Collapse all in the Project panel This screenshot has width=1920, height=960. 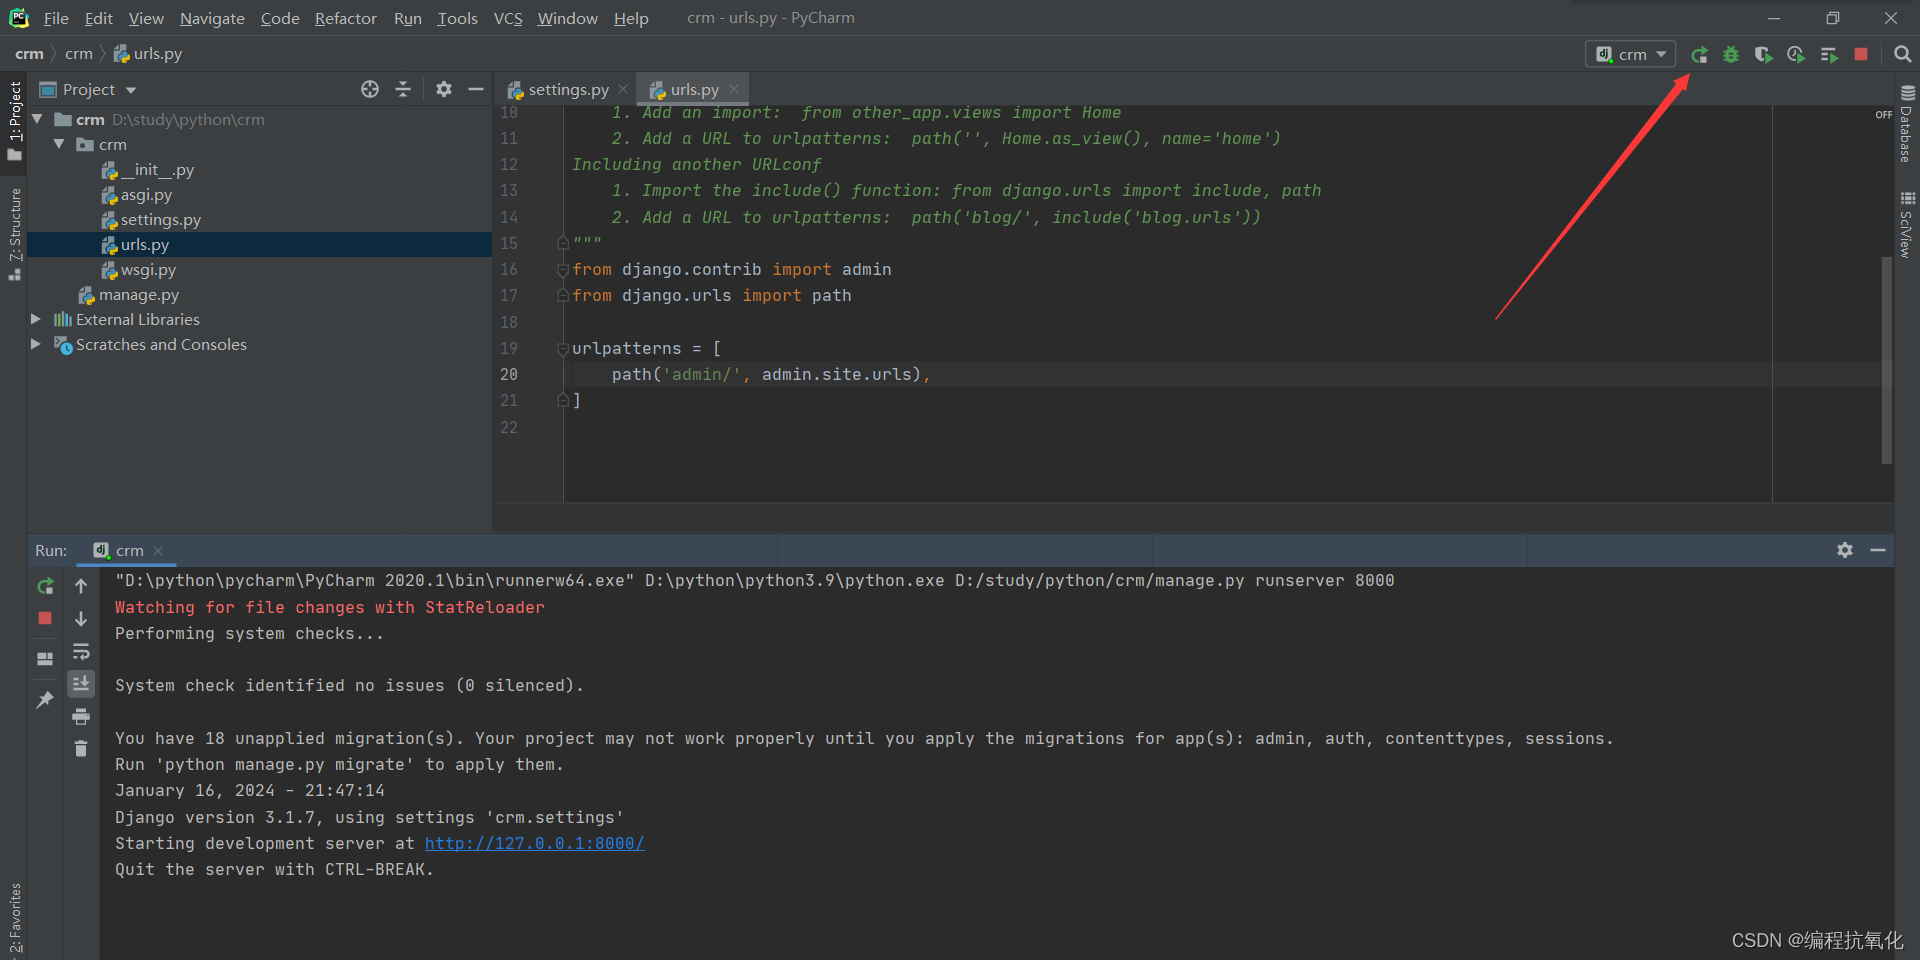pos(403,89)
